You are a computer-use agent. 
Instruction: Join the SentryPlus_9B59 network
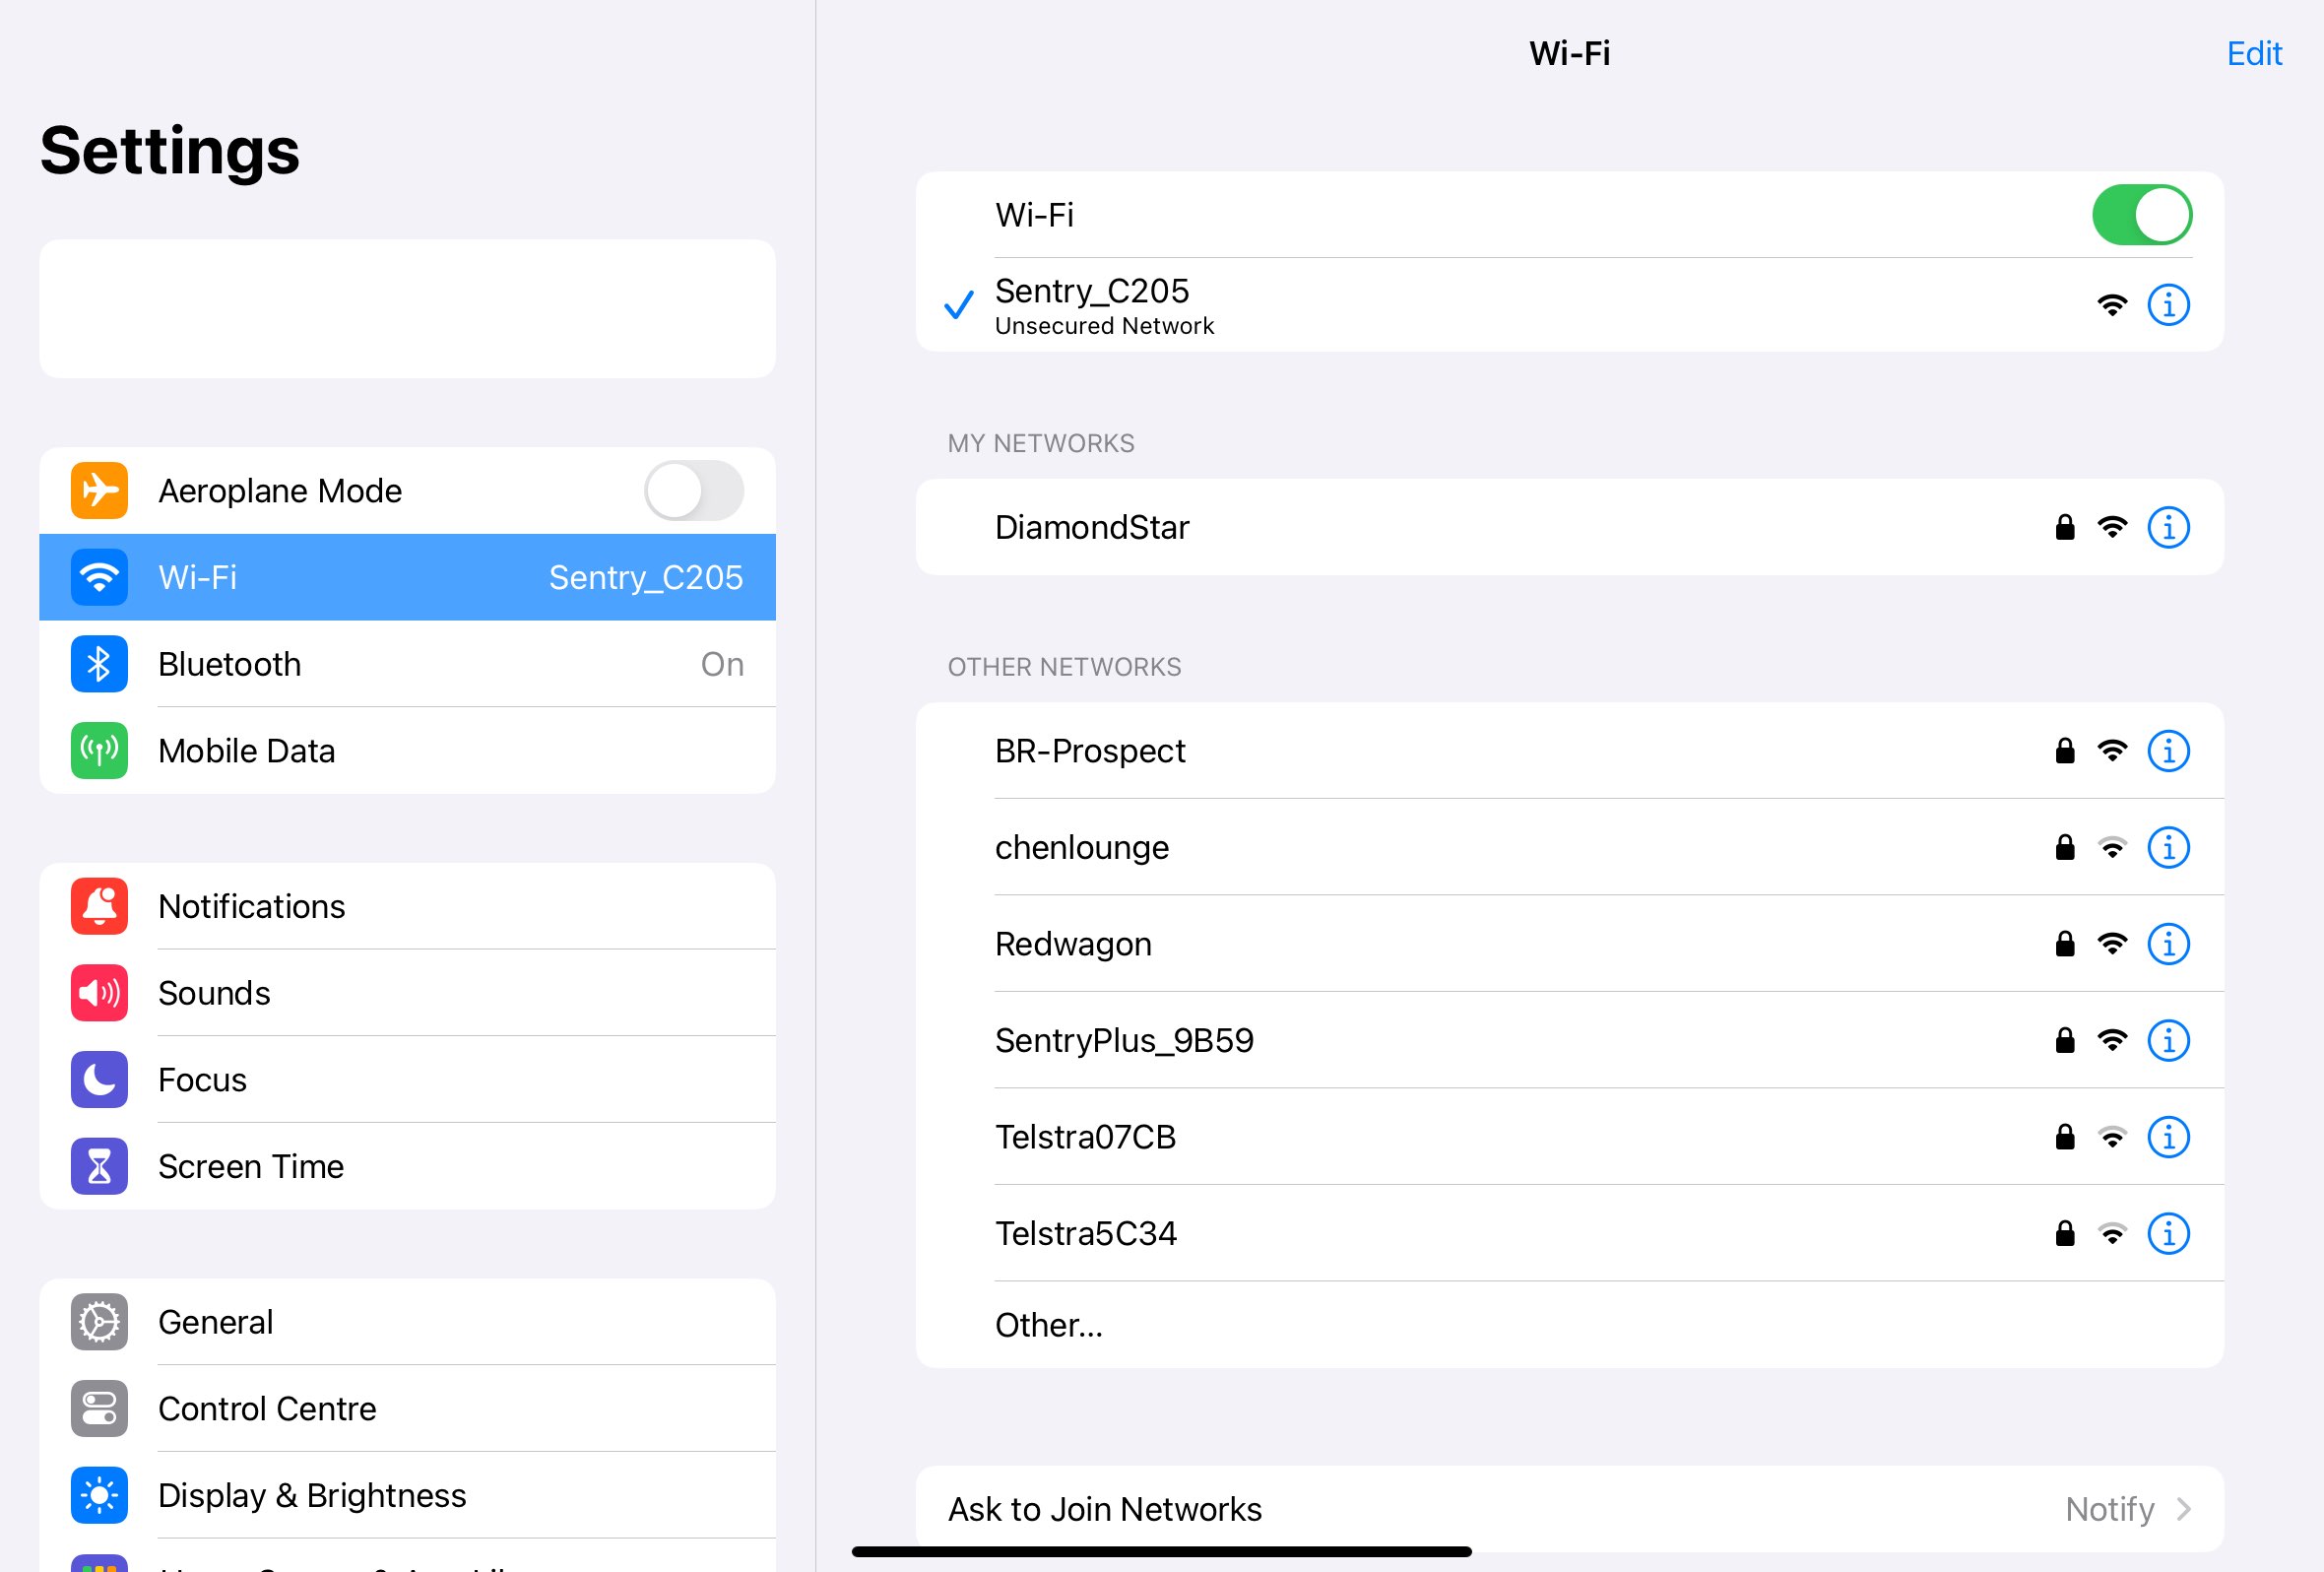click(1123, 1041)
